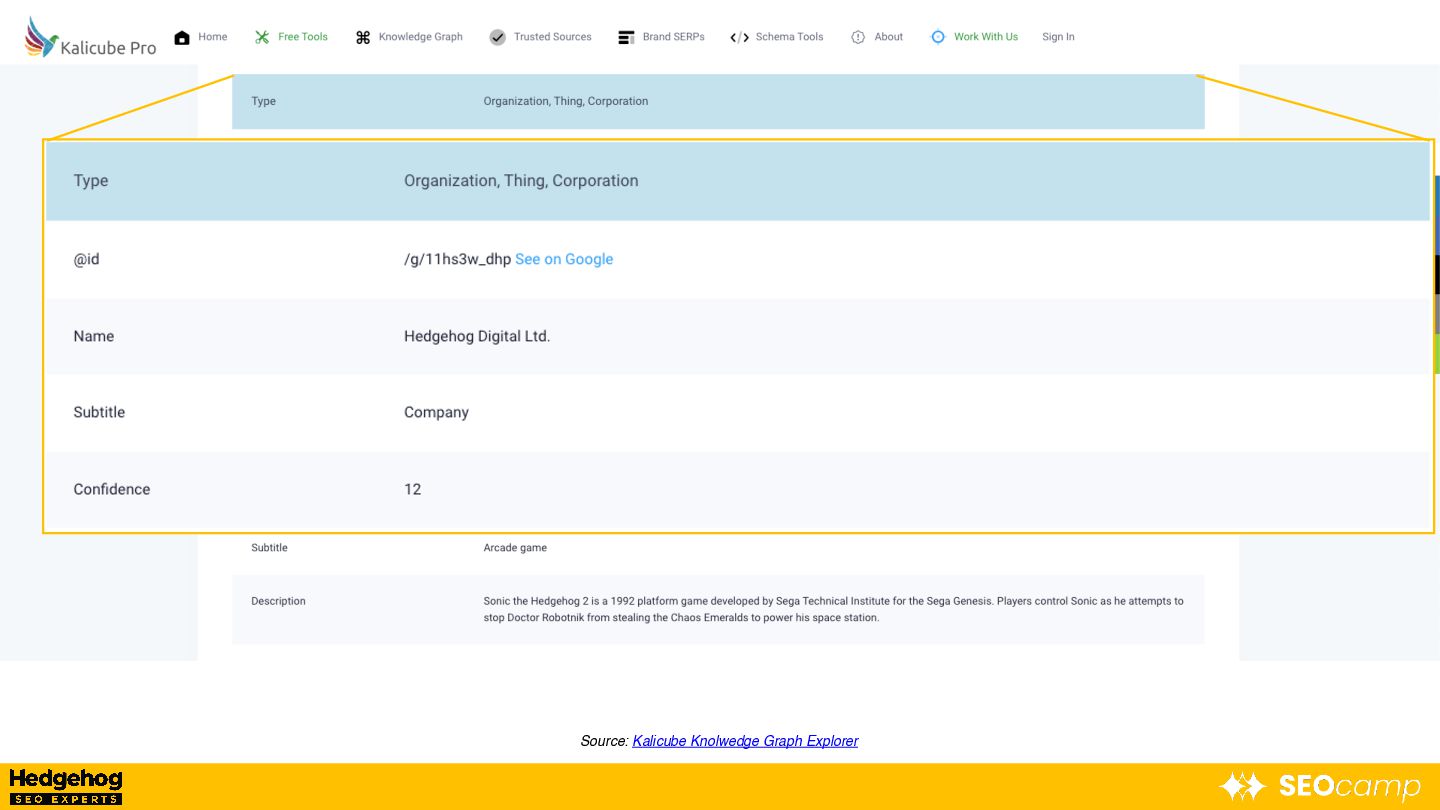Click the Home house icon
1440x810 pixels.
(x=182, y=37)
